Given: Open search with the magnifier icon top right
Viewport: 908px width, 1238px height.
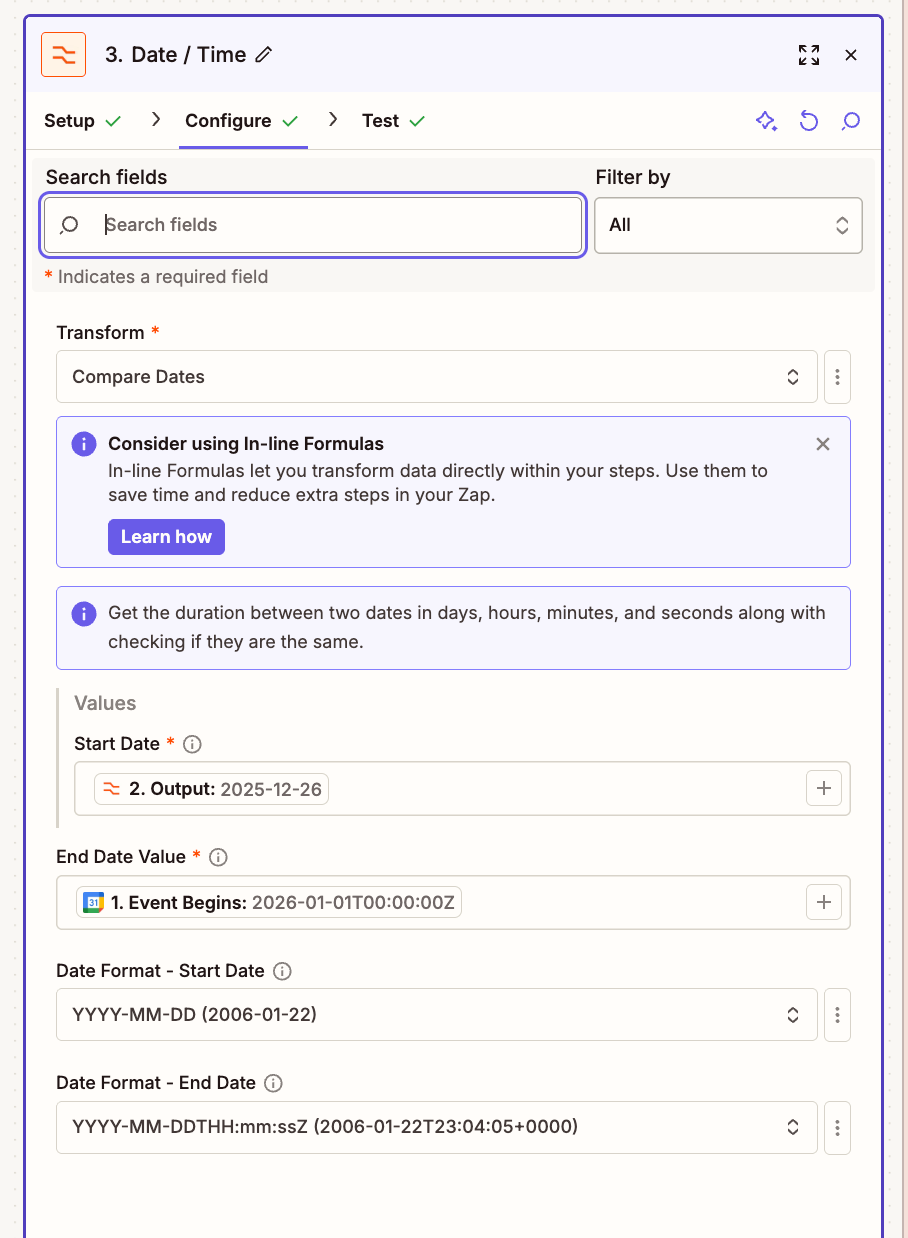Looking at the screenshot, I should click(x=850, y=120).
